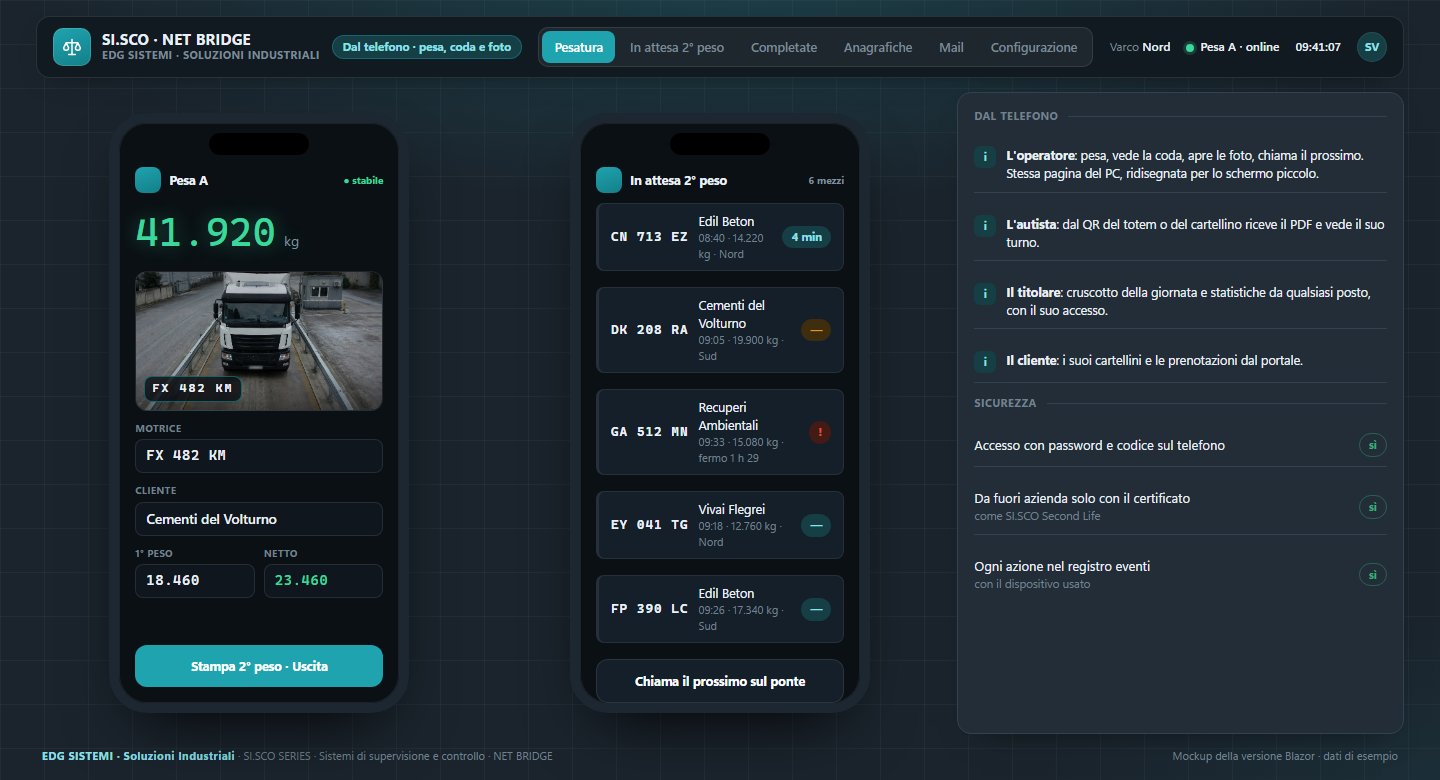Open the Mail tab
The image size is (1440, 780).
(951, 47)
